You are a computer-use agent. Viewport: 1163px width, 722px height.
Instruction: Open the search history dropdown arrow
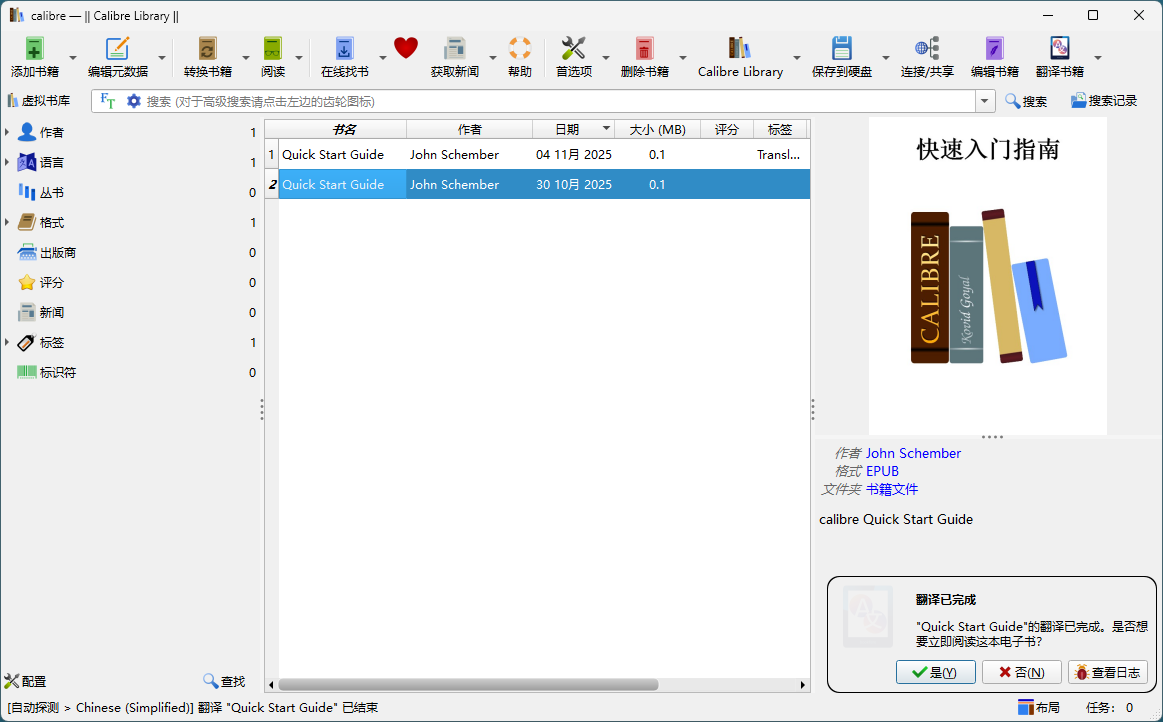click(x=985, y=101)
